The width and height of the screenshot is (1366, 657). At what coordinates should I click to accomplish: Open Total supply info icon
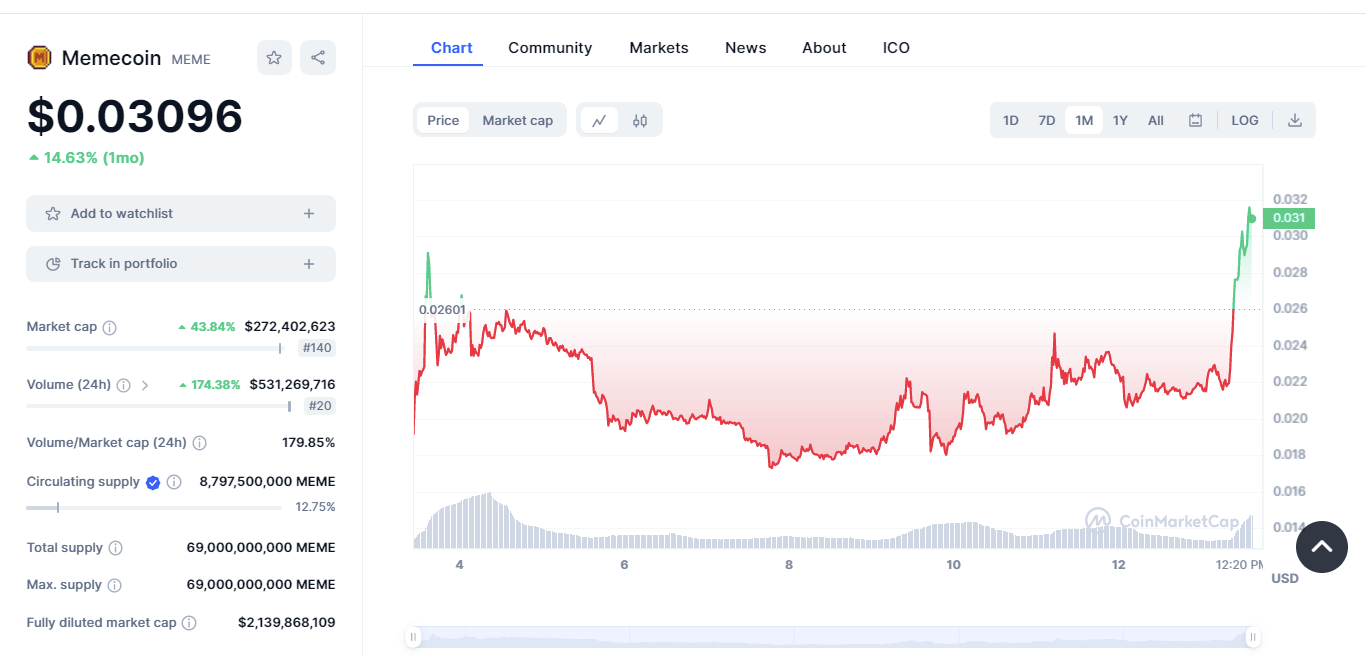coord(115,548)
